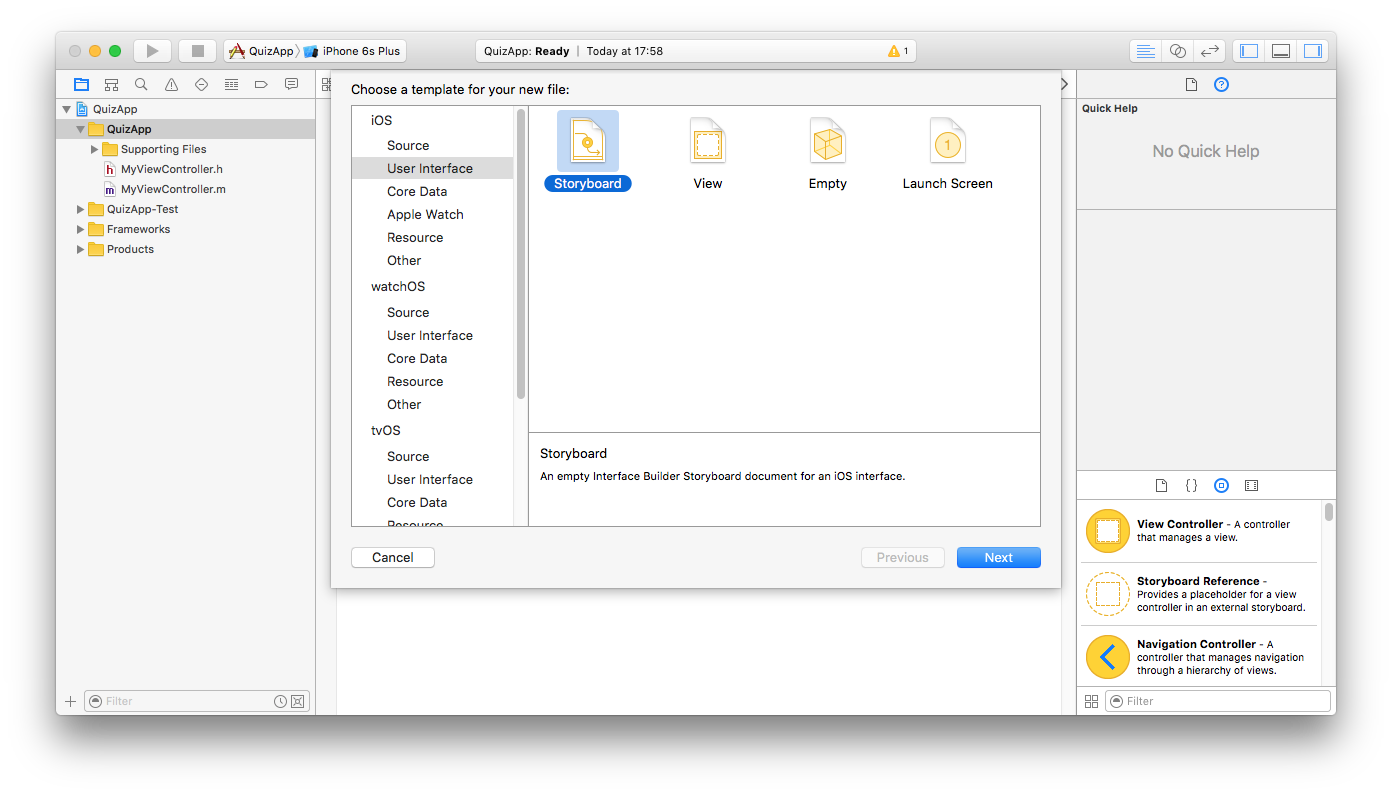Screen dimensions: 1392x795
Task: Click the Object library scrollbar
Action: pos(1329,512)
